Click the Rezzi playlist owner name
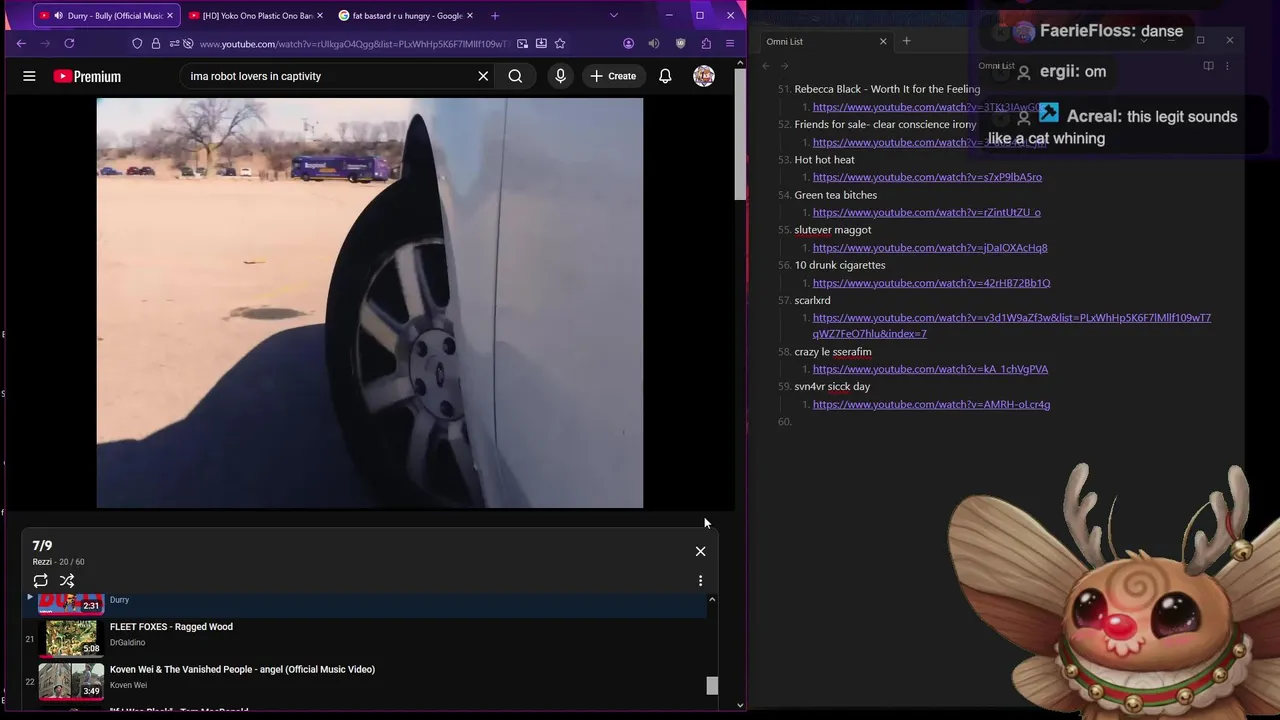 coord(42,562)
